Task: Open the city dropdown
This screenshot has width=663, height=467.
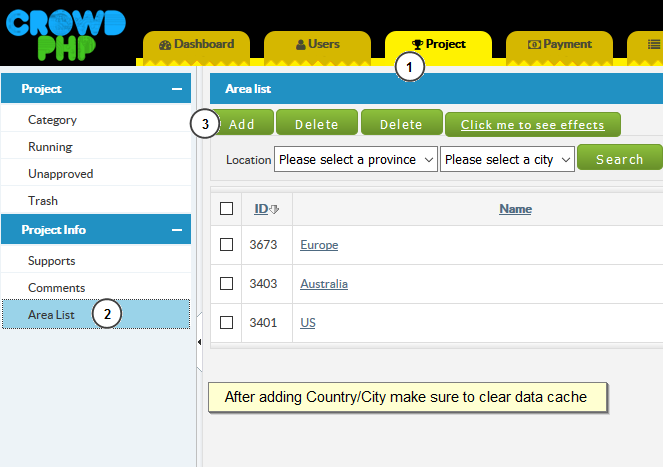Action: [507, 159]
